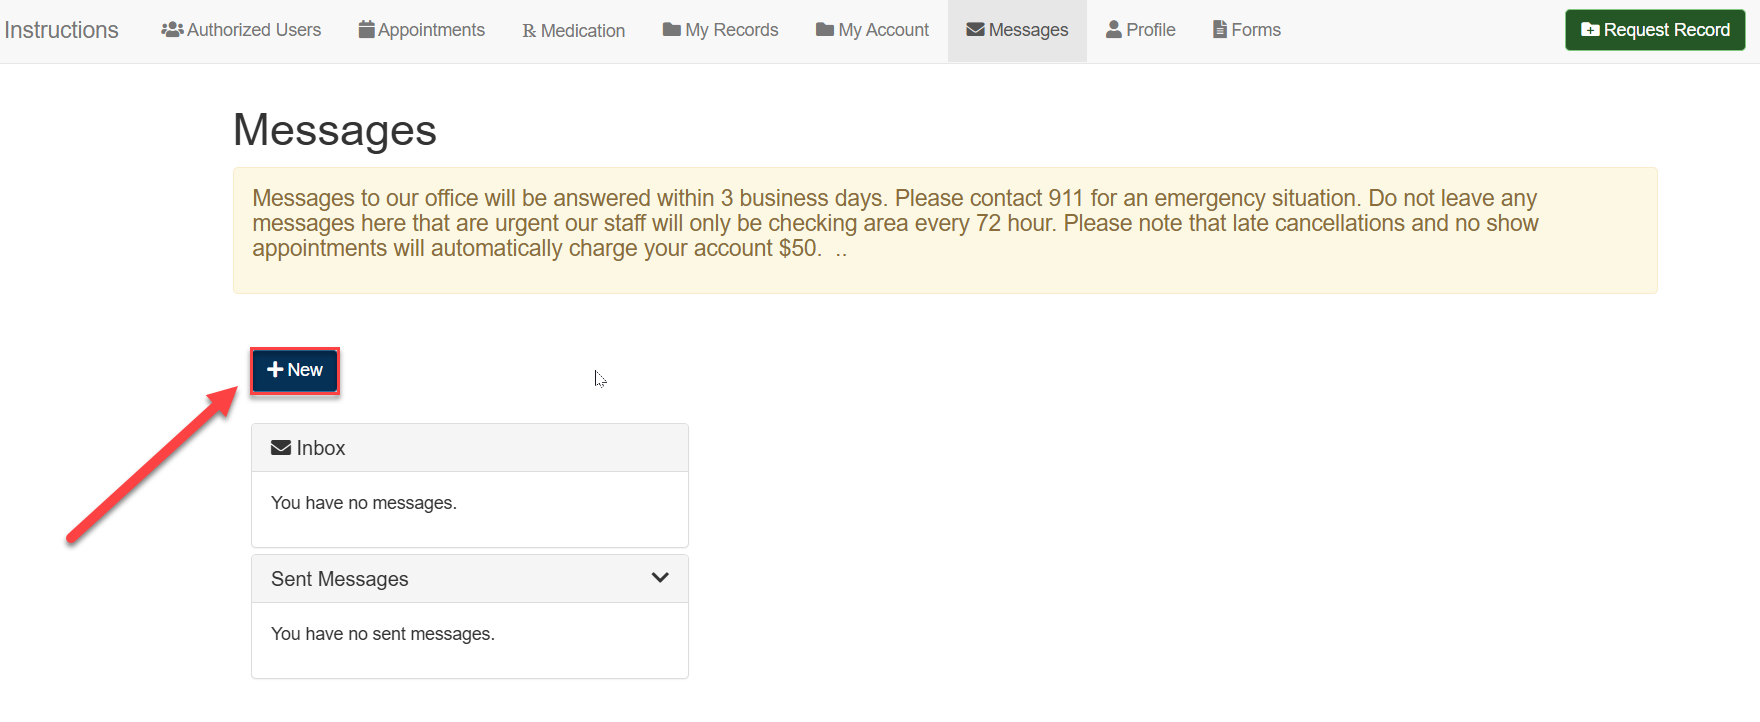1760x722 pixels.
Task: Click the My Records folder icon
Action: (672, 30)
